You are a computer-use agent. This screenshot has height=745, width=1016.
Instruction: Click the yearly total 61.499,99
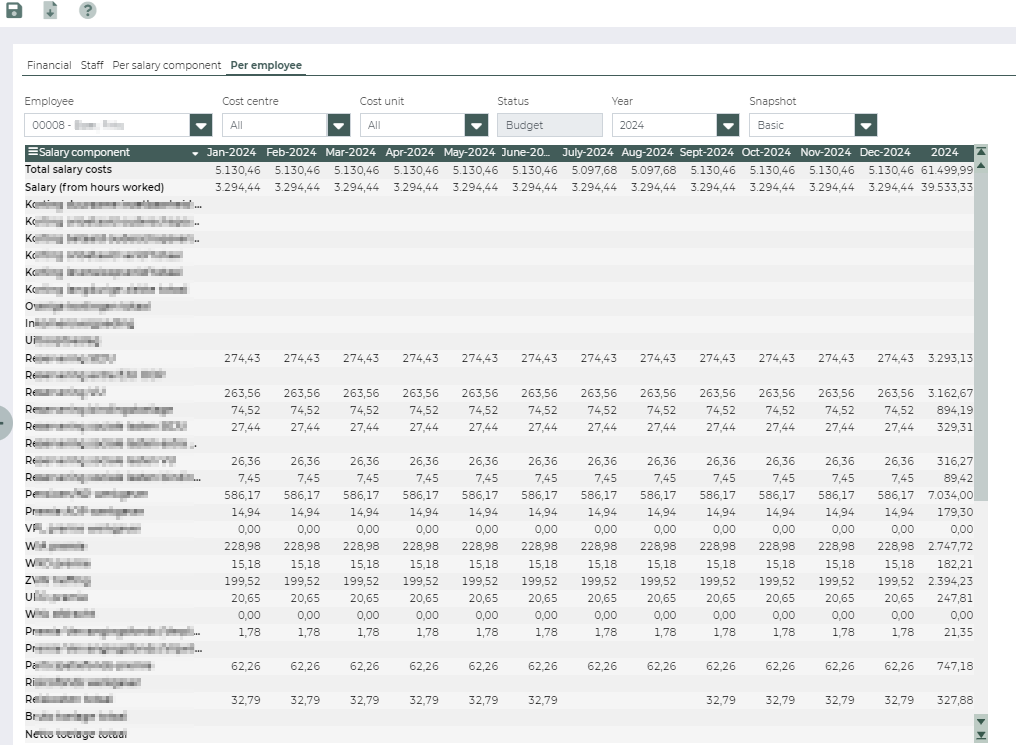(947, 170)
